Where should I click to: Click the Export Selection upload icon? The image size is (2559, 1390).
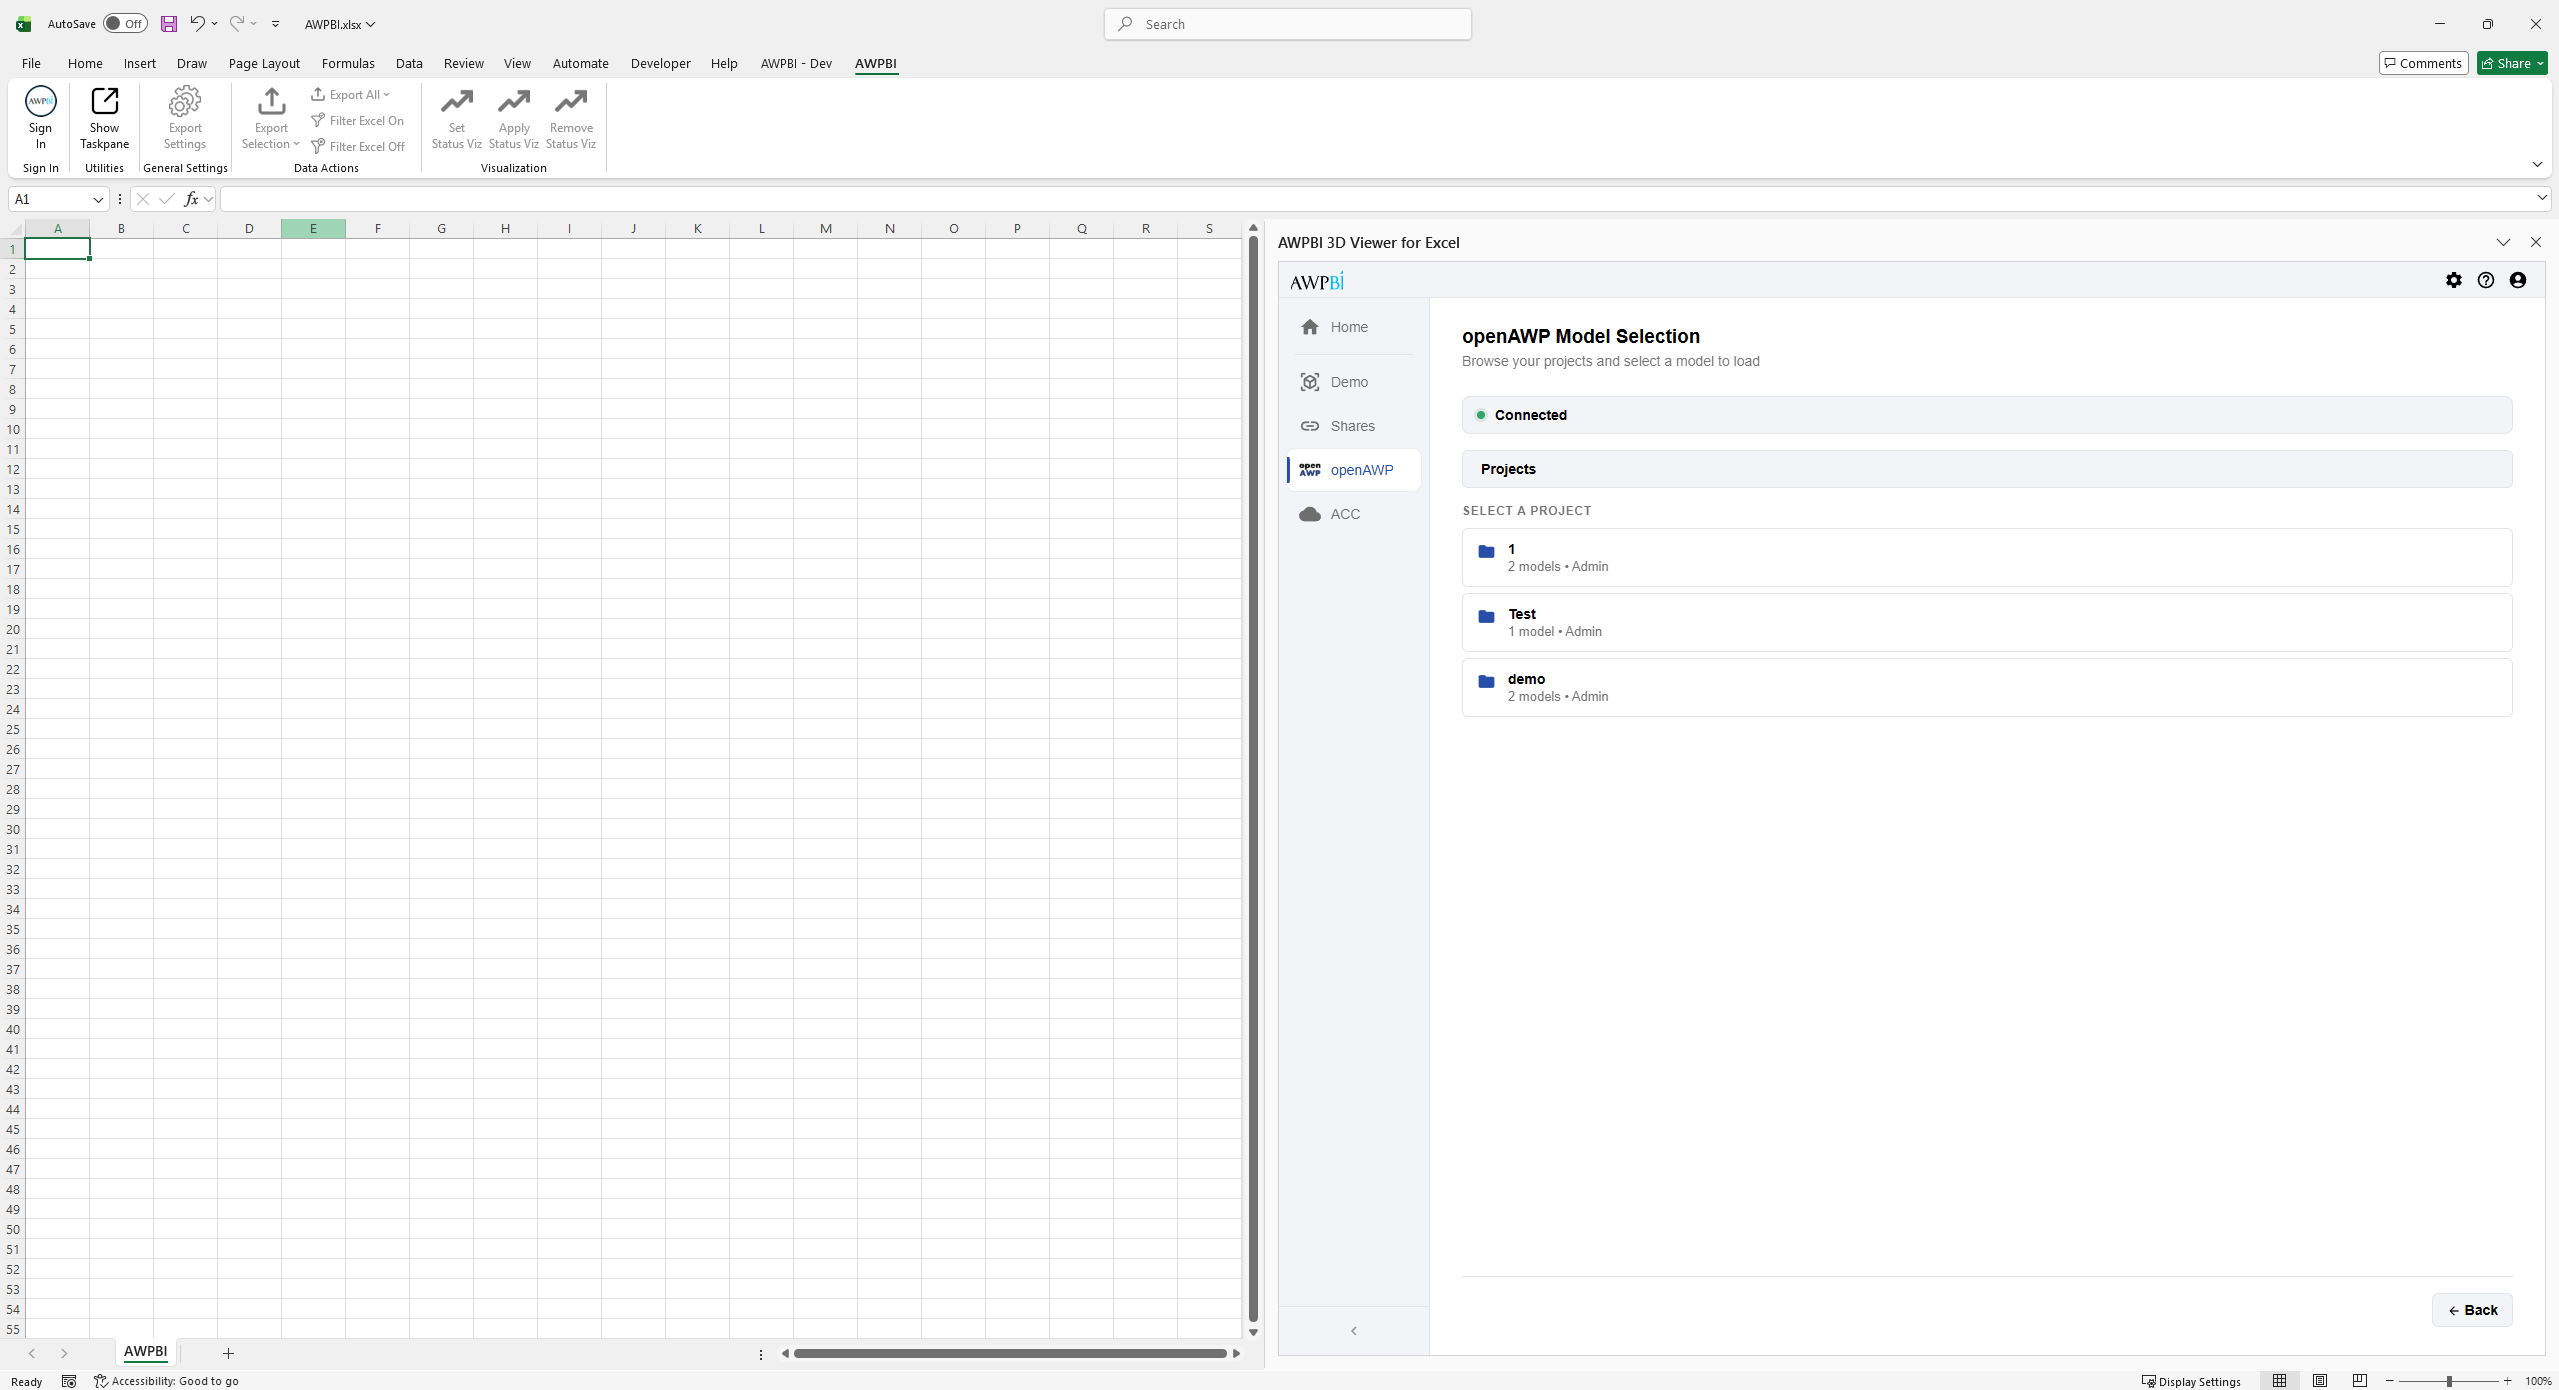tap(271, 102)
